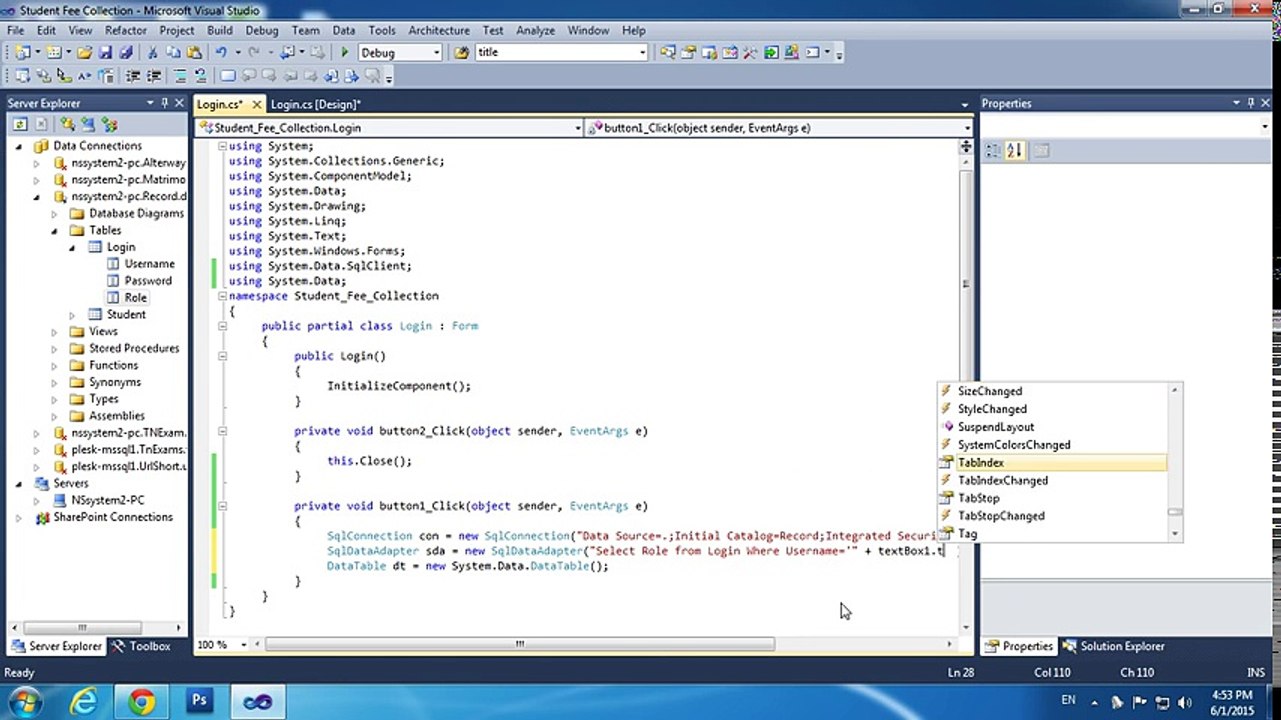Screen dimensions: 1281x720
Task: Start debugging with the green play icon
Action: tap(345, 53)
